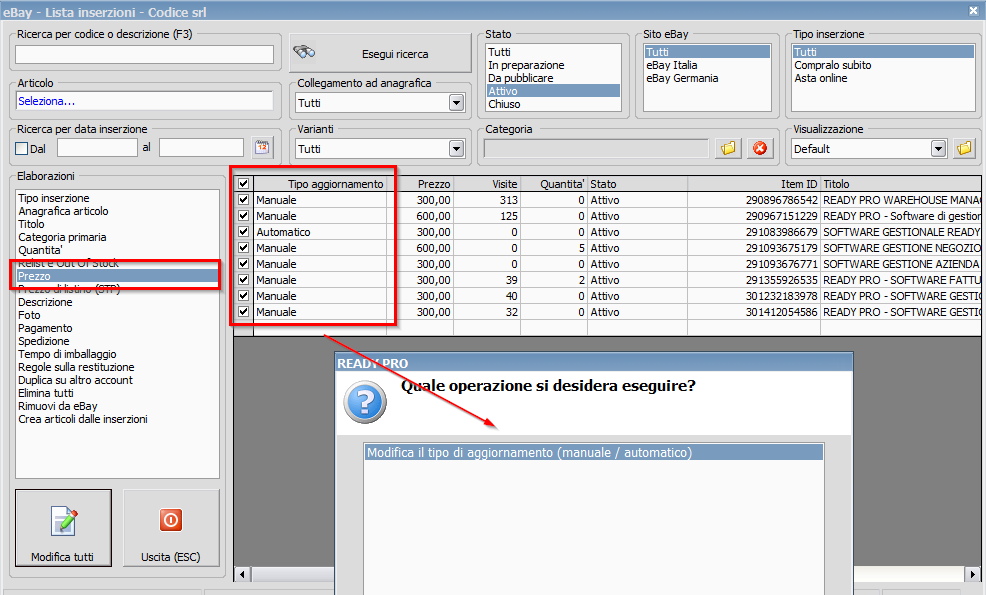Select Chiuso in the Stato list
Image resolution: width=986 pixels, height=595 pixels.
(553, 104)
